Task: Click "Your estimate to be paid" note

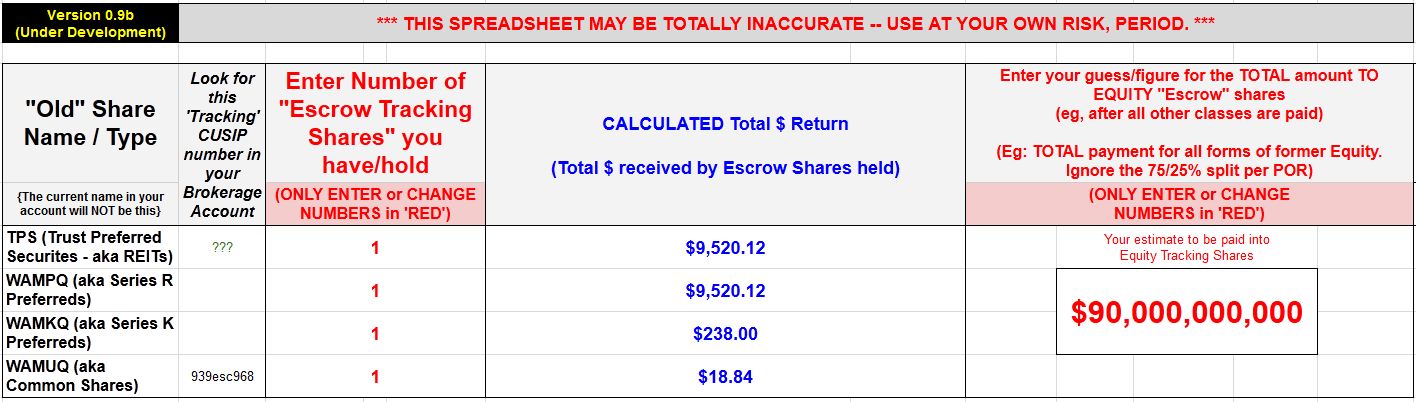Action: [x=1186, y=247]
